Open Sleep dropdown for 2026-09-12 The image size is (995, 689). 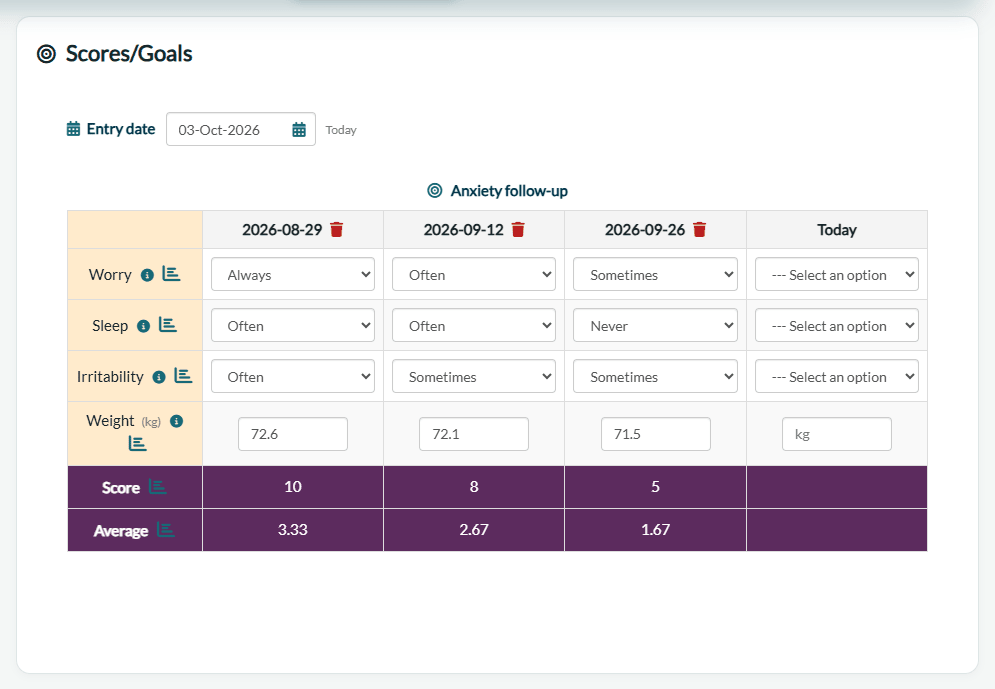[474, 325]
